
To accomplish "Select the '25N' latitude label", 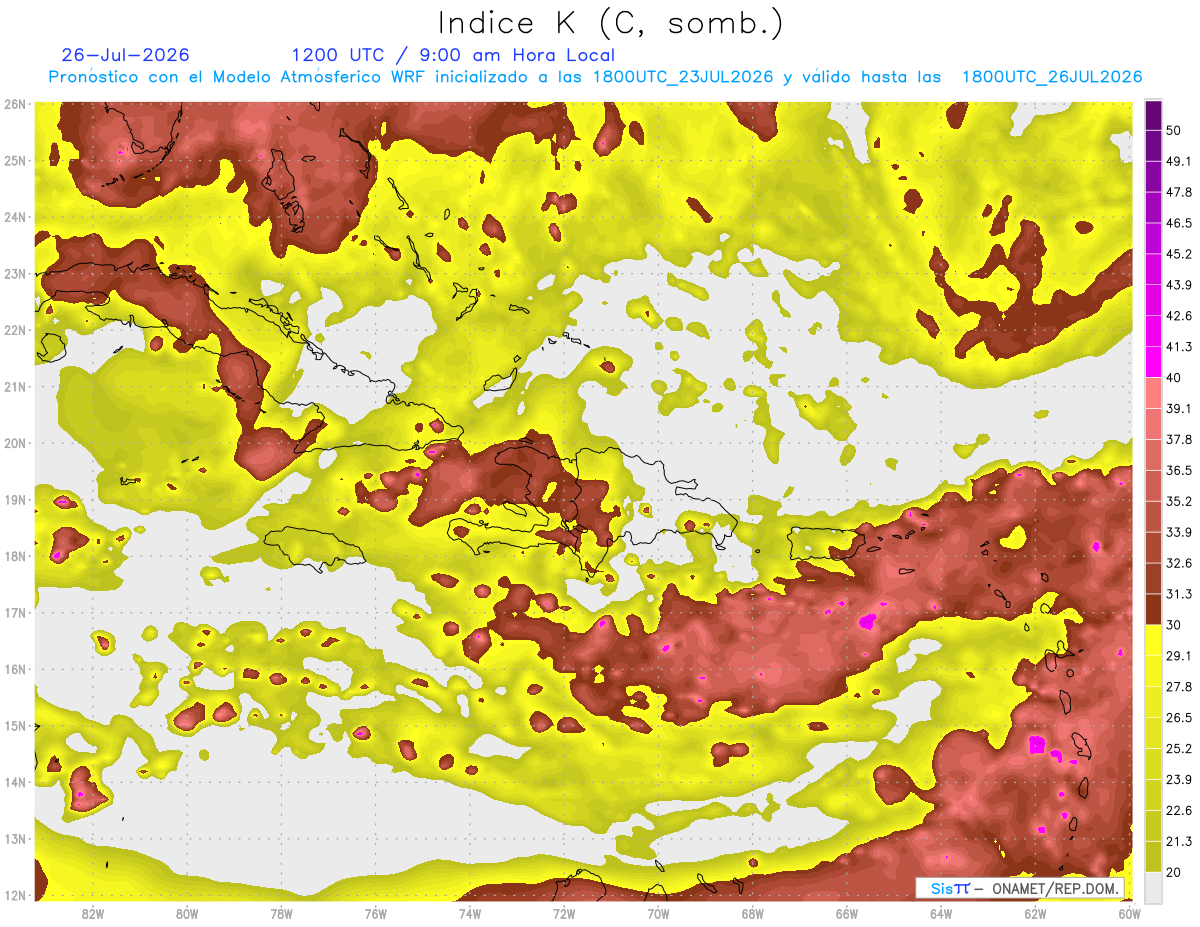I will (14, 160).
